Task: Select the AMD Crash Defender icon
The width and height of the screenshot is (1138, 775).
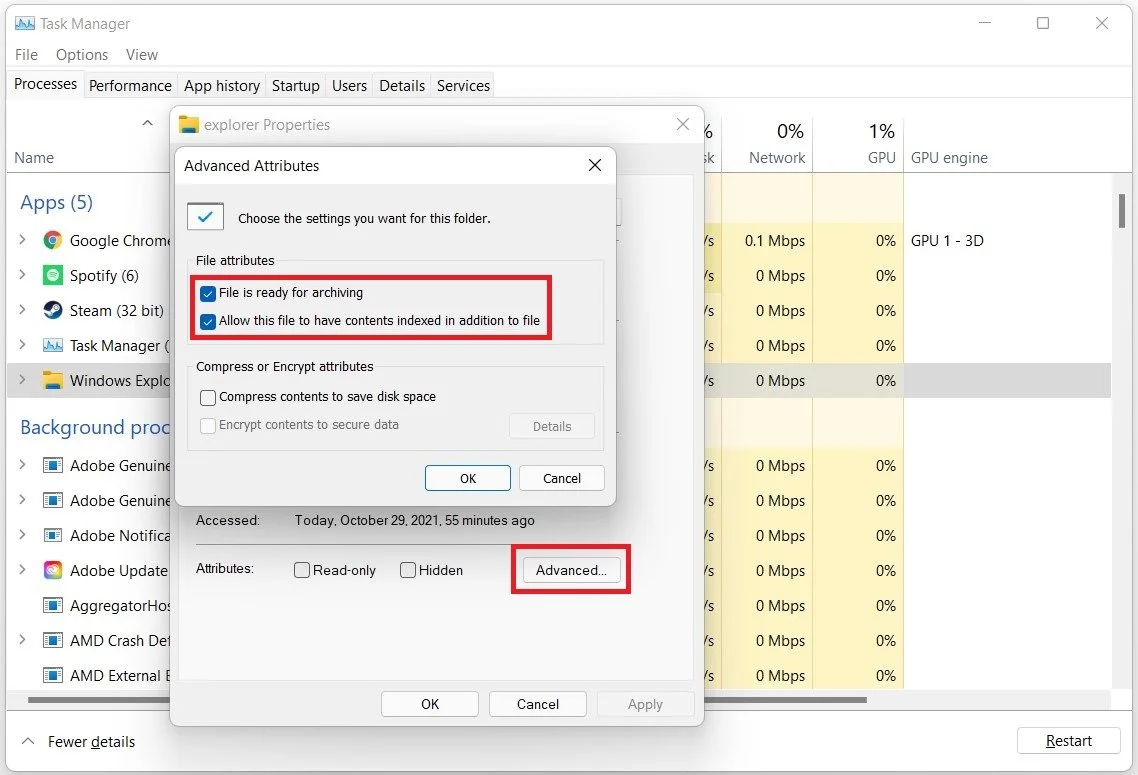Action: coord(51,640)
